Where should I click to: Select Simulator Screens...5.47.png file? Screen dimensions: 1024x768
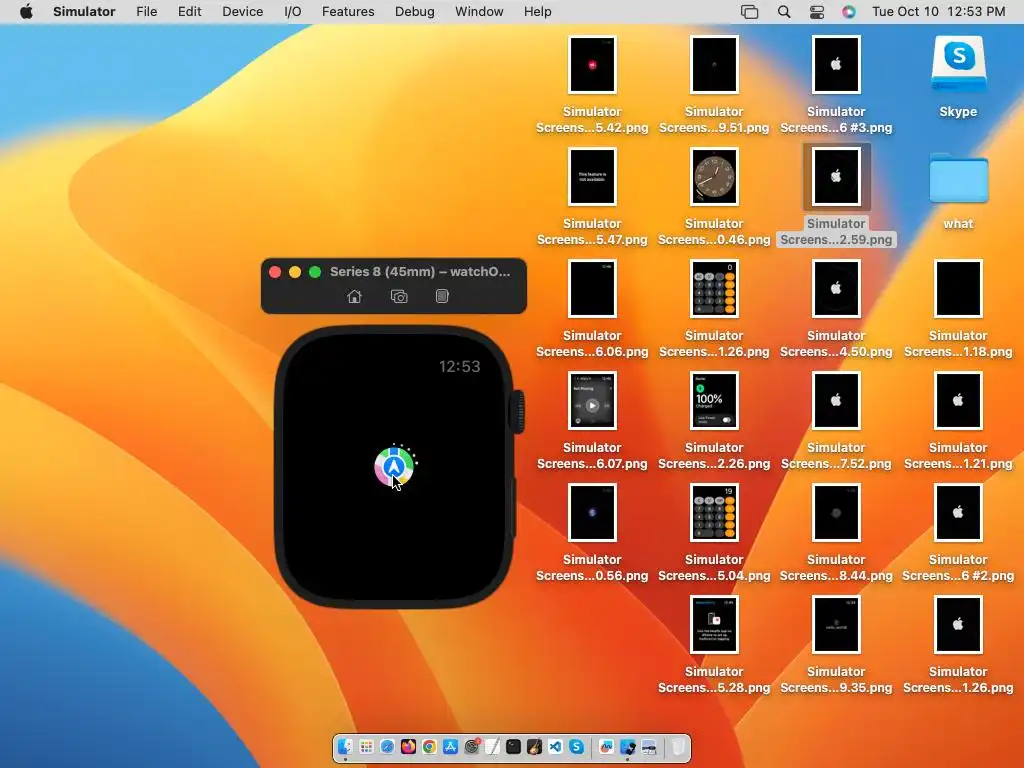pyautogui.click(x=592, y=176)
